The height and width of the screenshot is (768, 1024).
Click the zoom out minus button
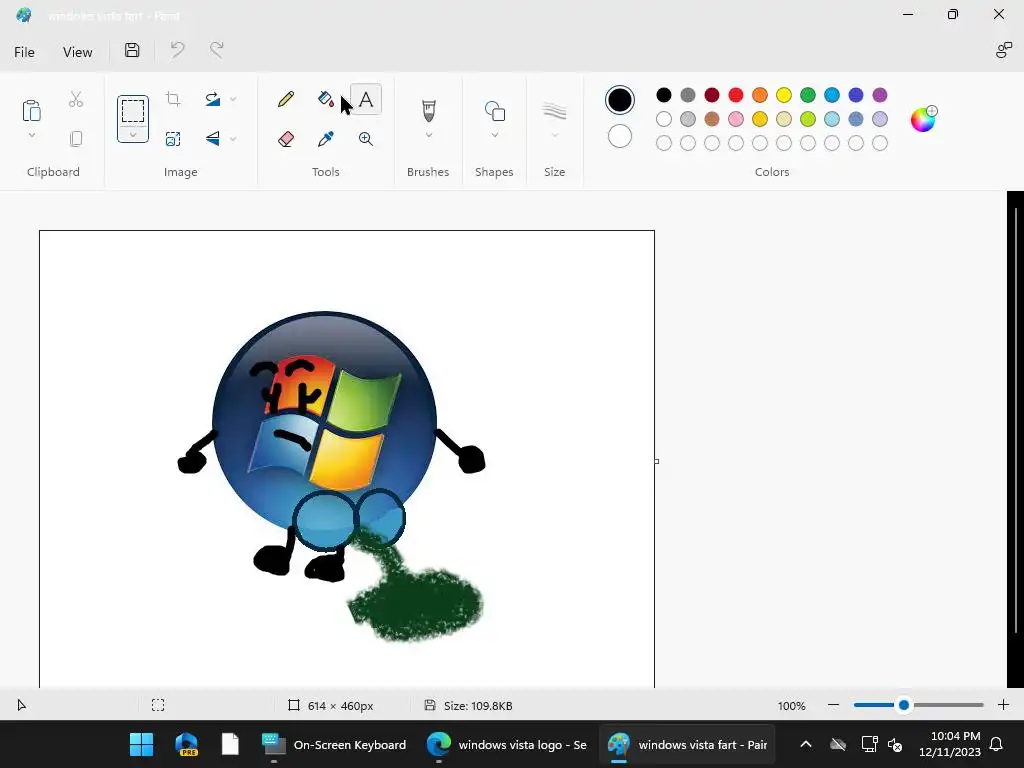coord(833,705)
